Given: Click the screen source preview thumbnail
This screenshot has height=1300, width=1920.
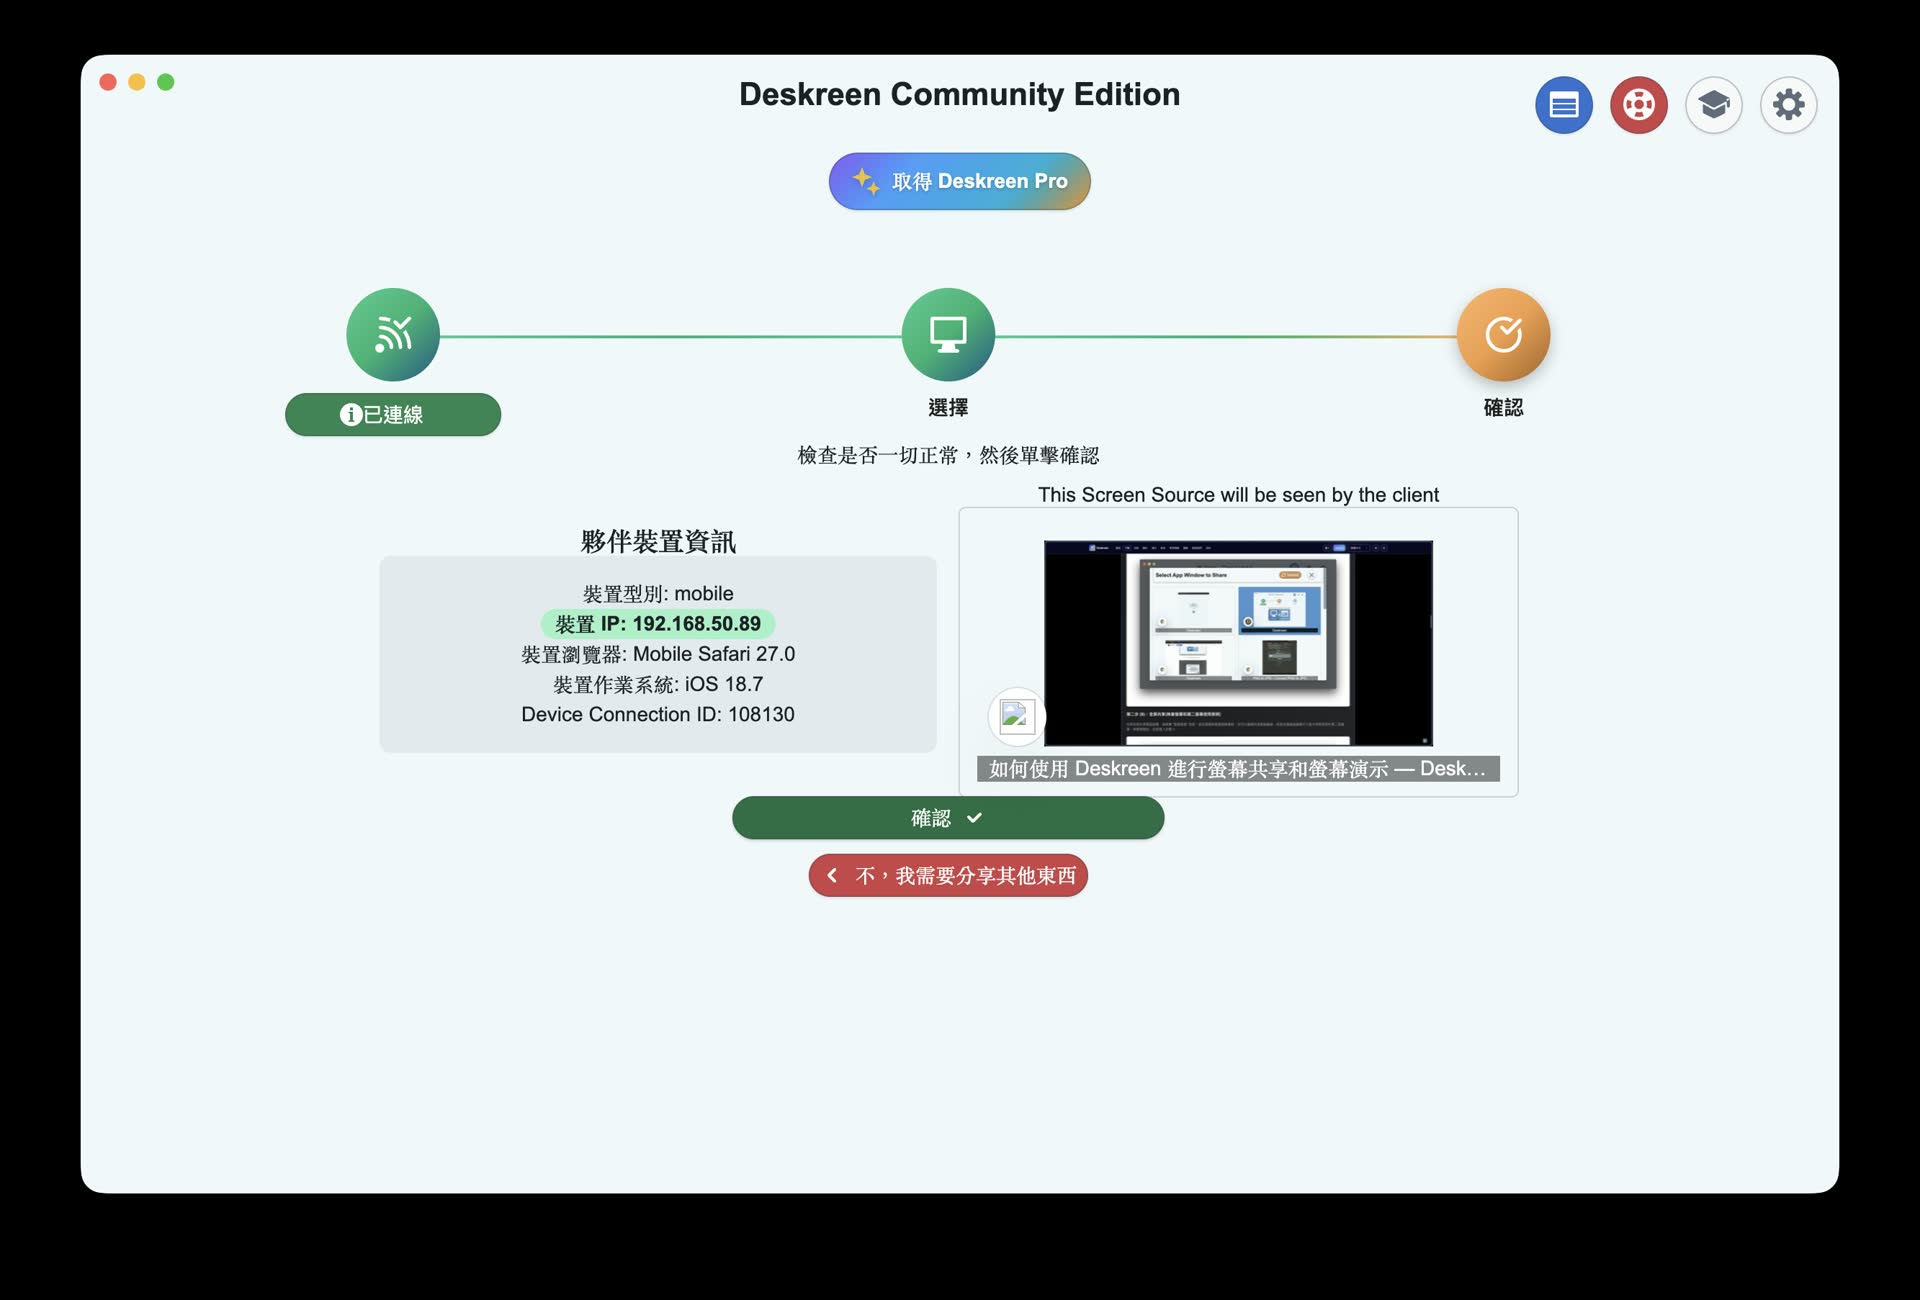Looking at the screenshot, I should (x=1238, y=643).
